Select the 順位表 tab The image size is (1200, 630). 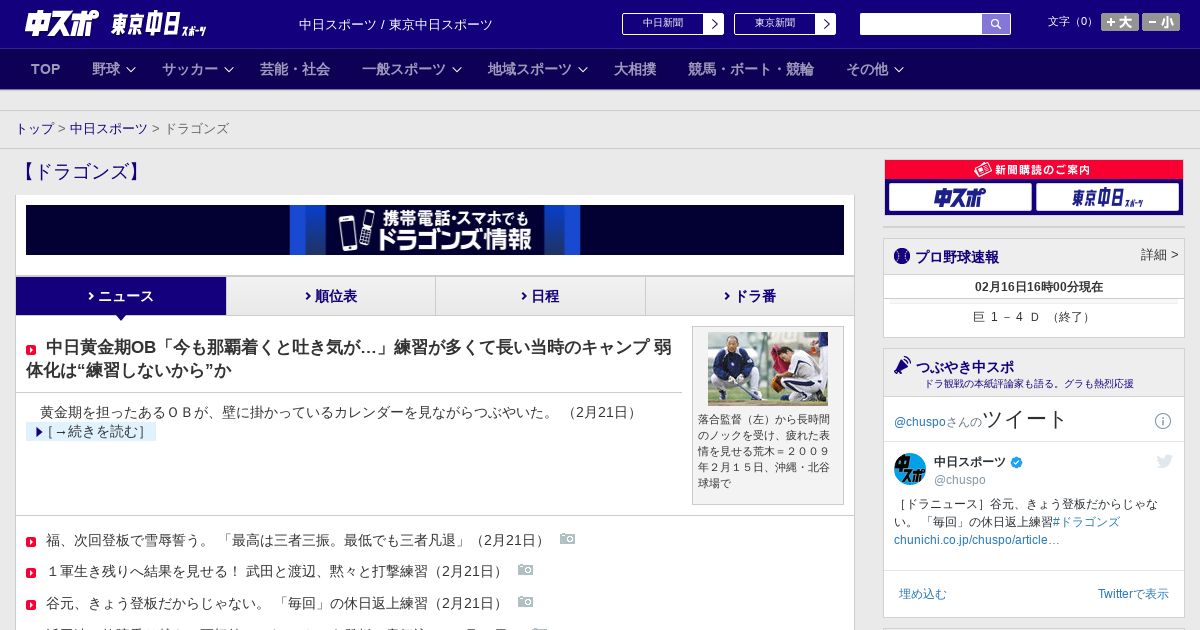point(331,296)
